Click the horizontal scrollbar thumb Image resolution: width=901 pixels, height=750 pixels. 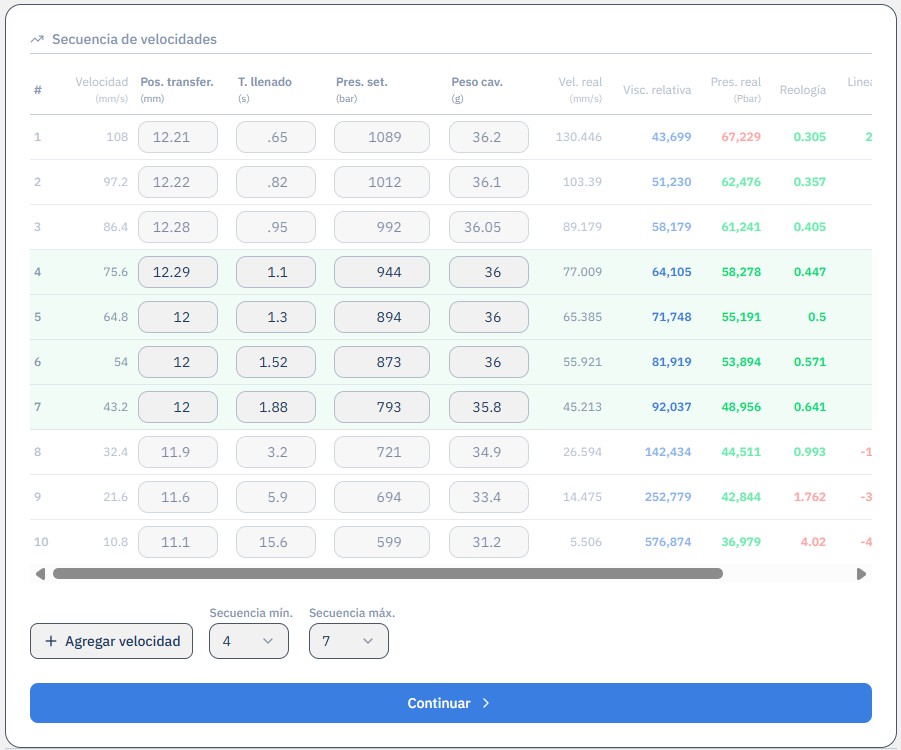point(388,574)
